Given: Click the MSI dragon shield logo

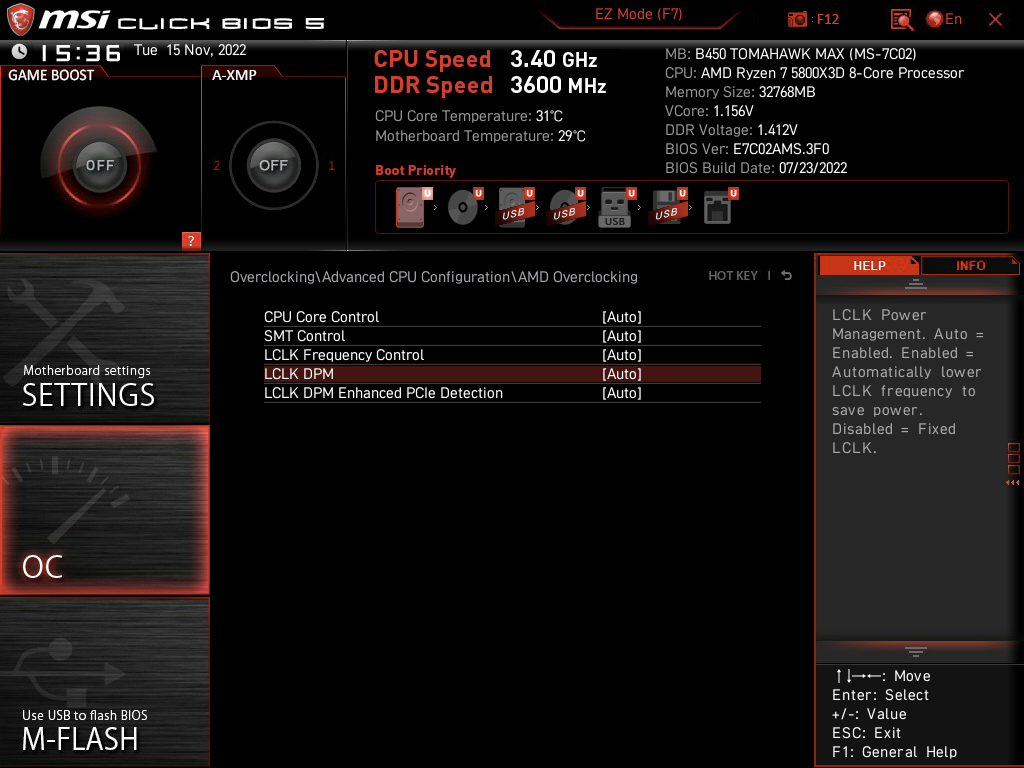Looking at the screenshot, I should (x=20, y=20).
